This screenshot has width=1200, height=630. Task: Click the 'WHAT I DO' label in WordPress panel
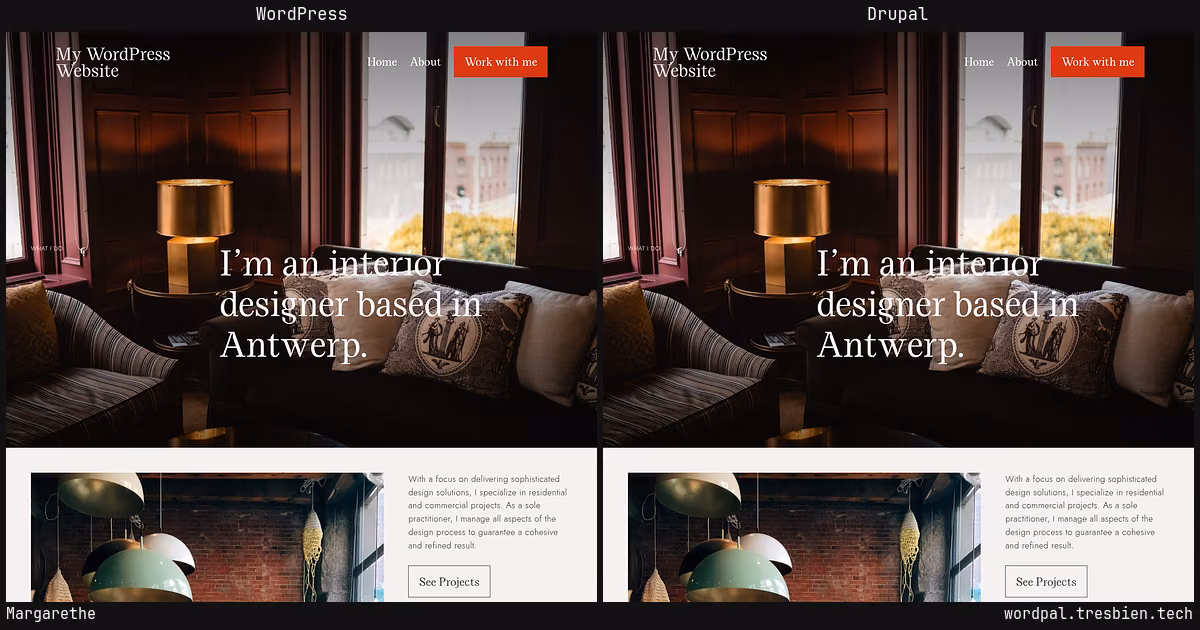coord(47,248)
